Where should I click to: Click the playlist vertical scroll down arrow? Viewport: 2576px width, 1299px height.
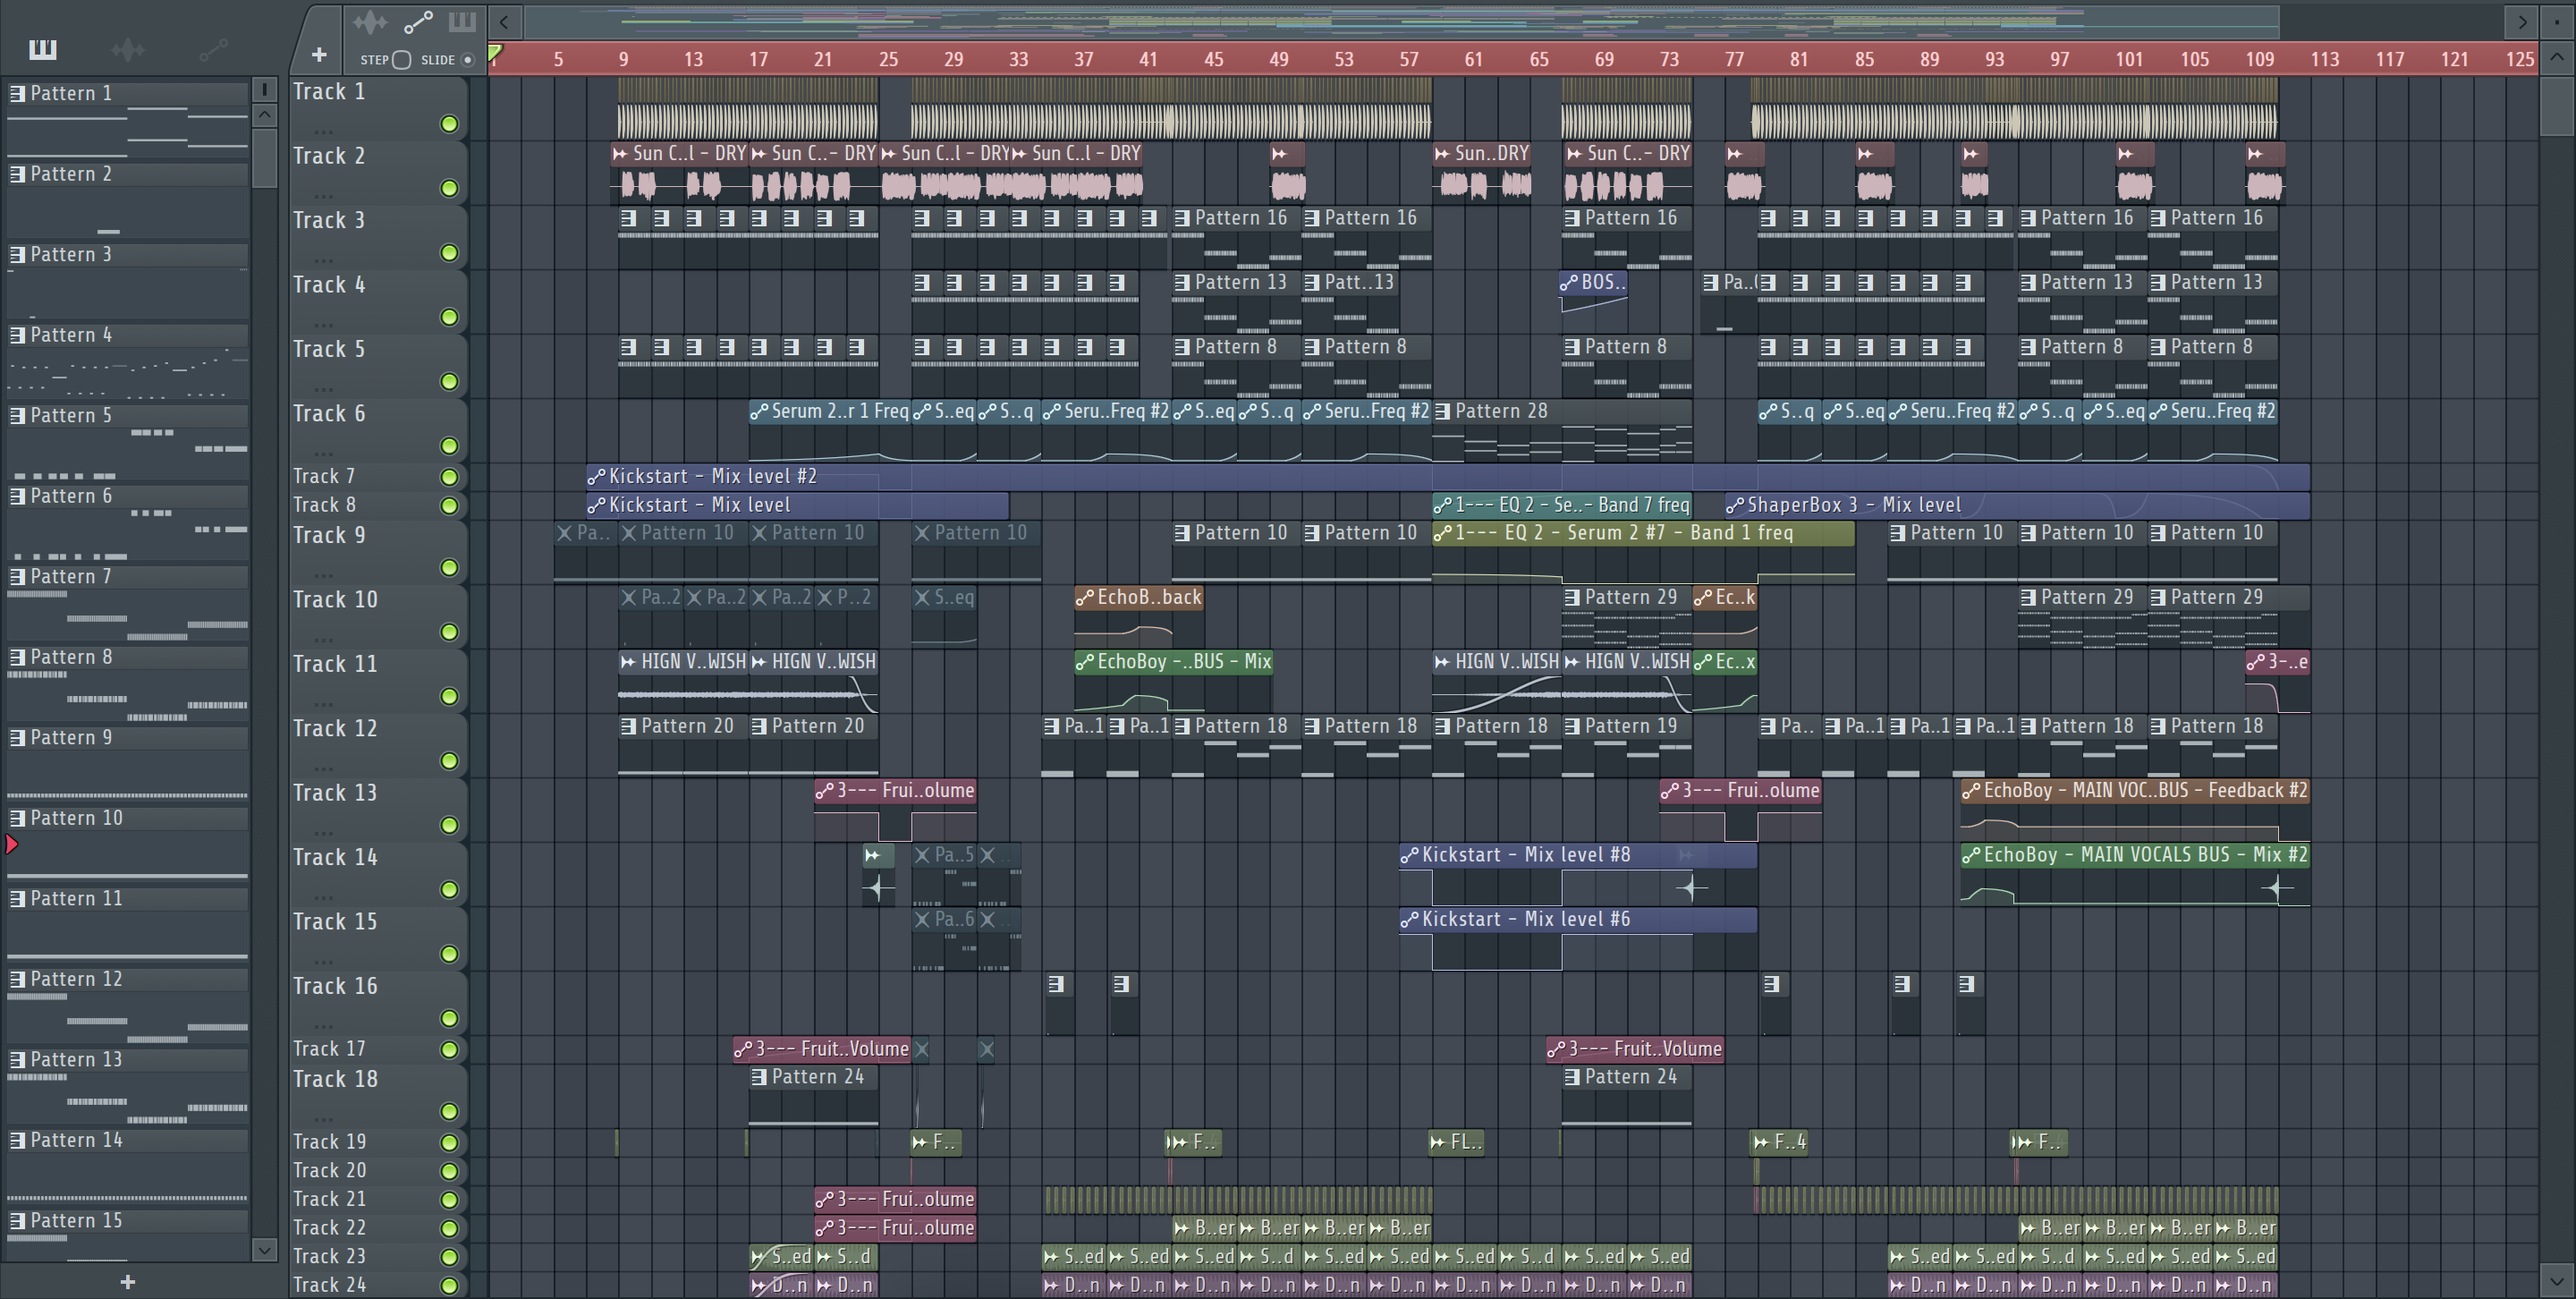point(2557,1280)
